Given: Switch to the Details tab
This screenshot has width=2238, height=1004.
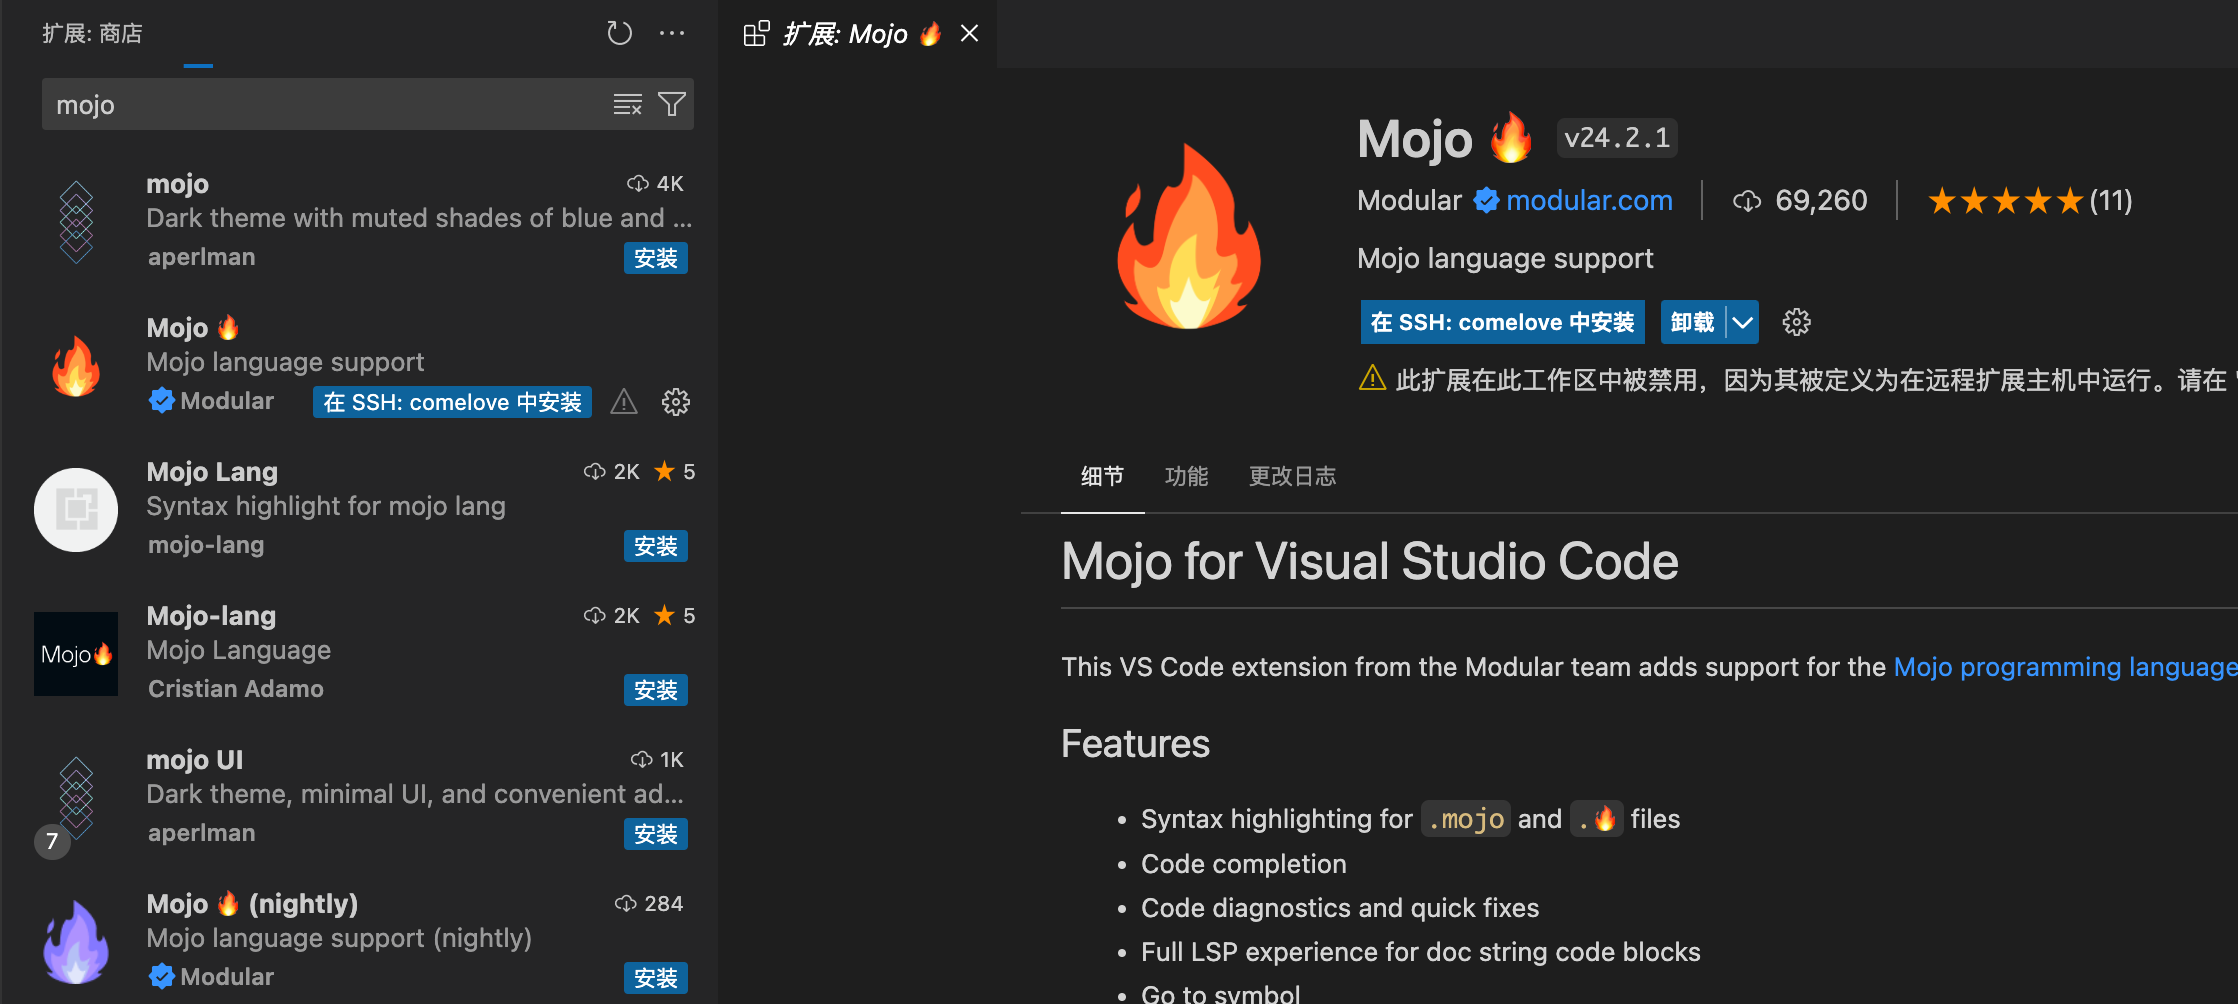Looking at the screenshot, I should click(1102, 476).
